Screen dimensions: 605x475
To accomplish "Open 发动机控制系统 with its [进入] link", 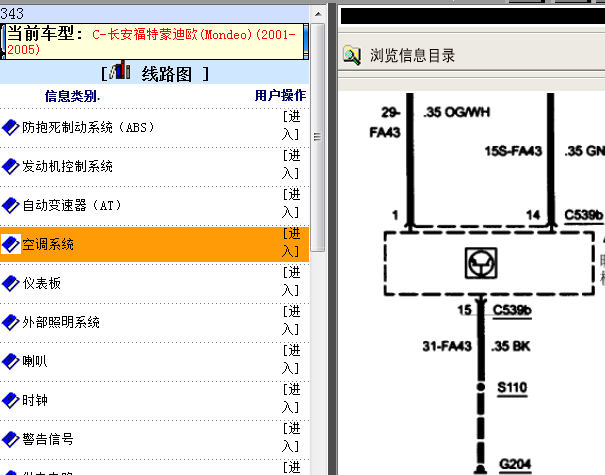I will (x=291, y=164).
